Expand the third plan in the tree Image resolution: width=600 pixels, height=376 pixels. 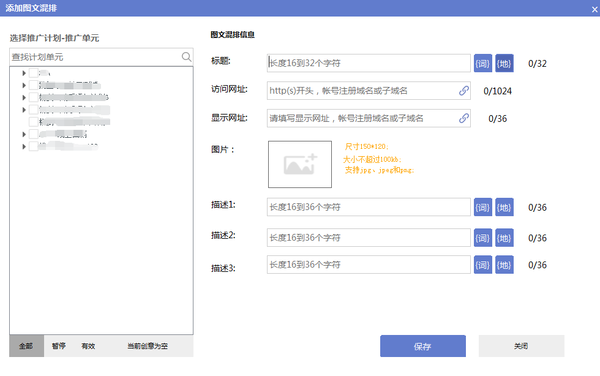pyautogui.click(x=24, y=97)
